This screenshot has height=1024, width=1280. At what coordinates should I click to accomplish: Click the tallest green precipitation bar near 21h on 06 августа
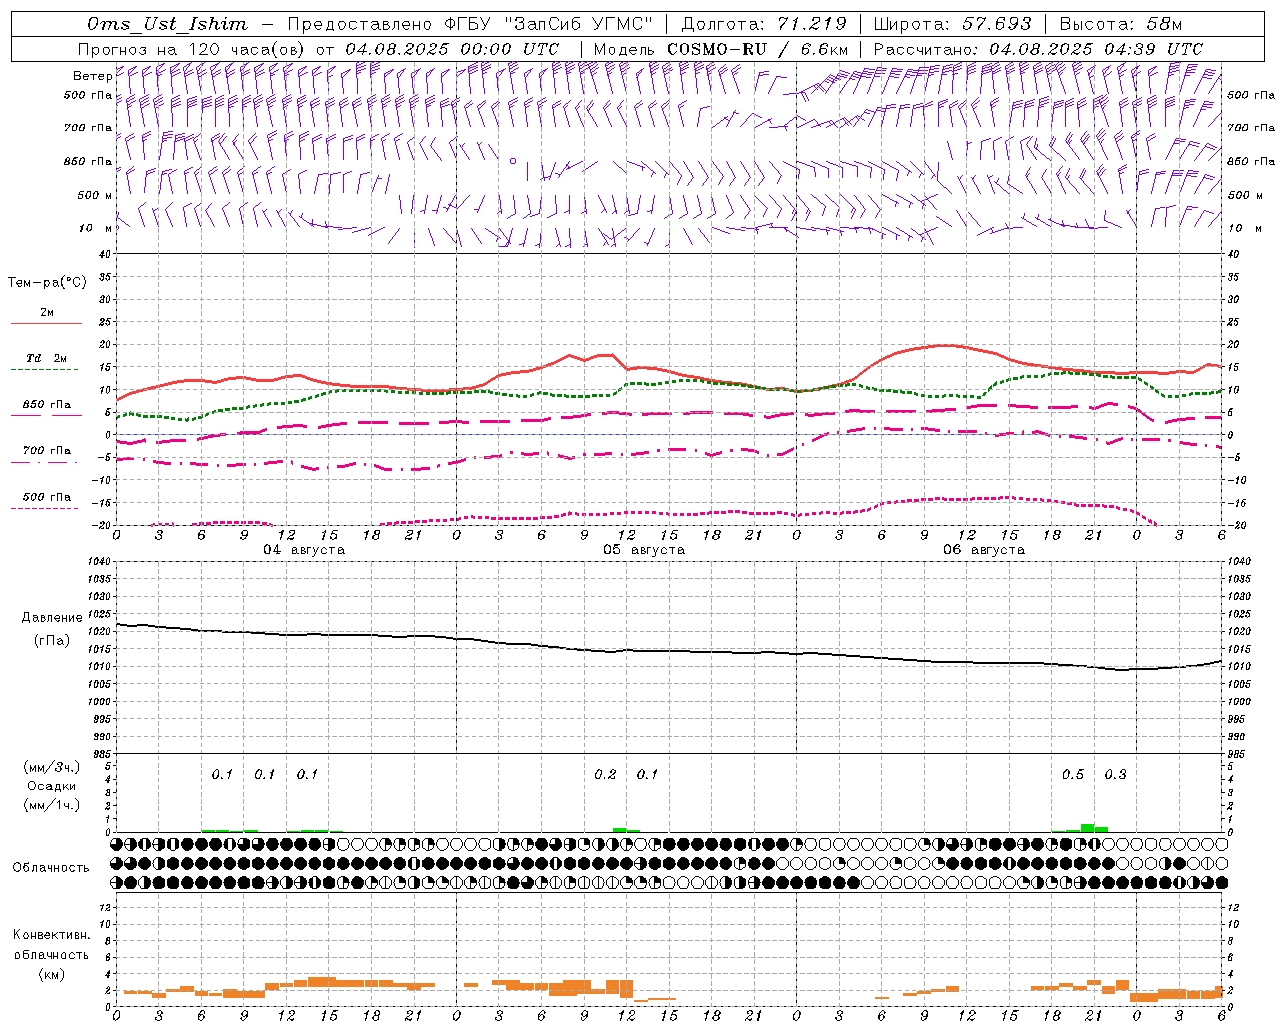1087,828
